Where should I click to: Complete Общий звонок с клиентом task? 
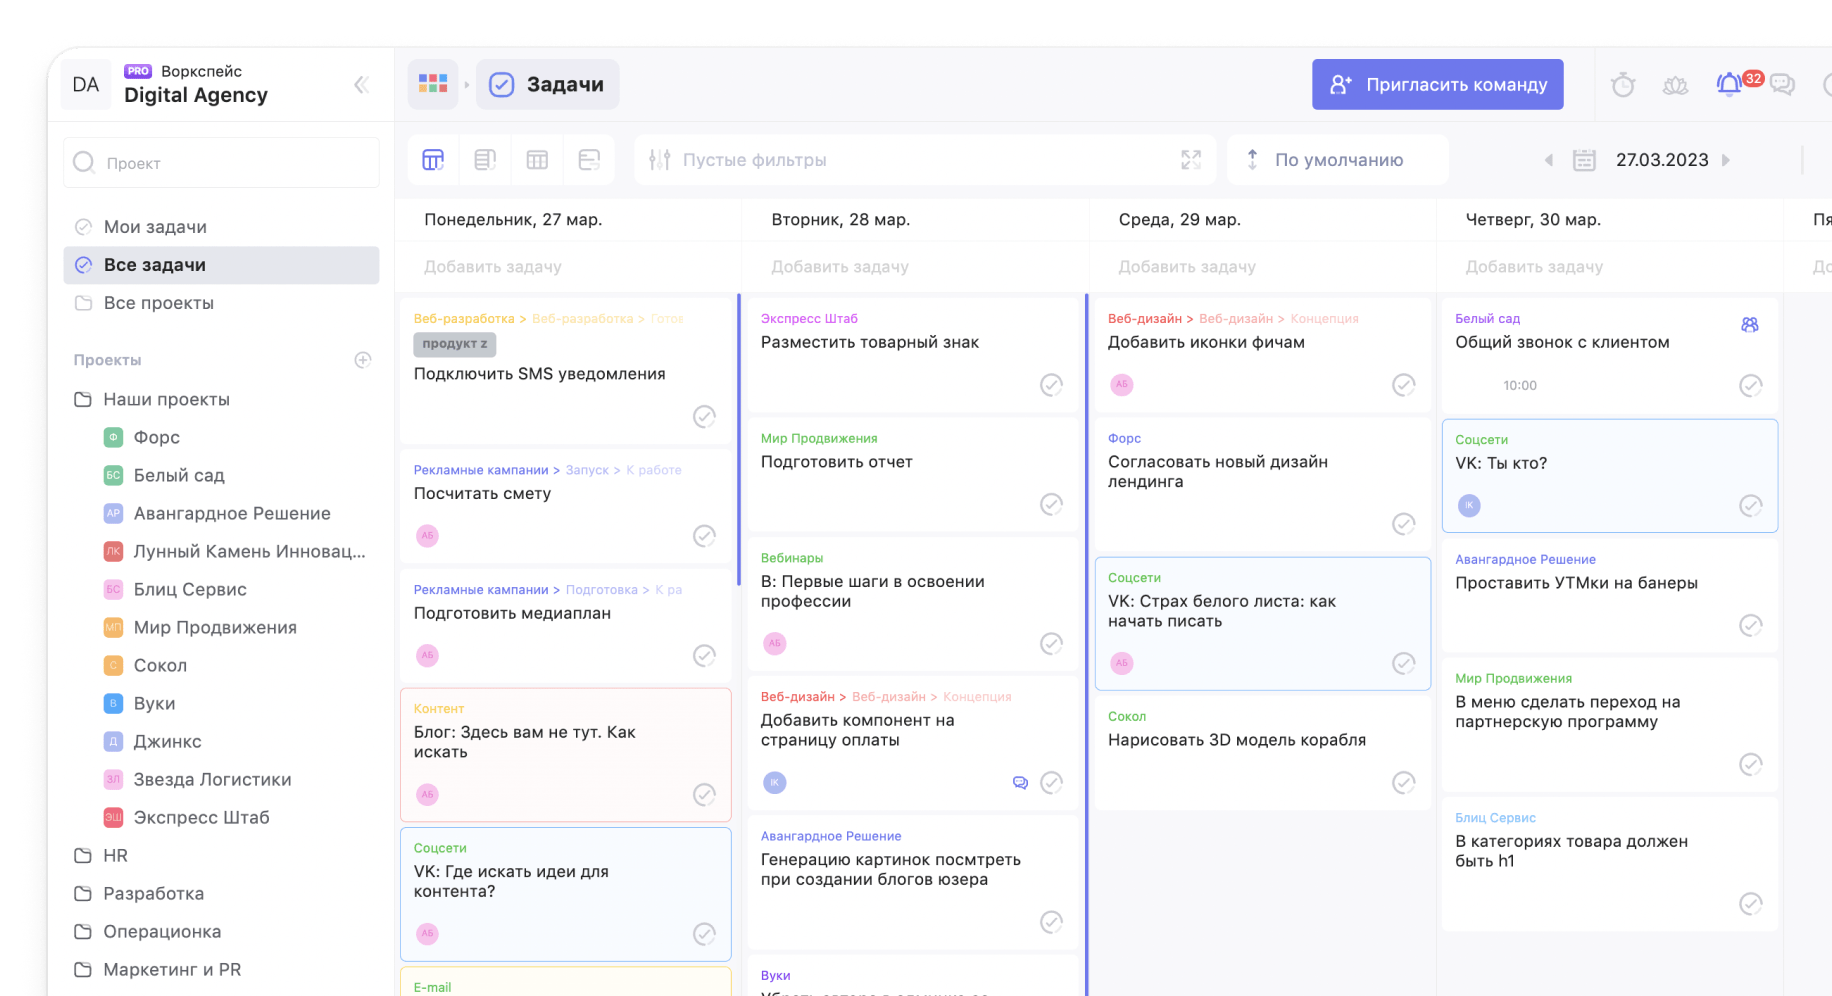(1751, 385)
